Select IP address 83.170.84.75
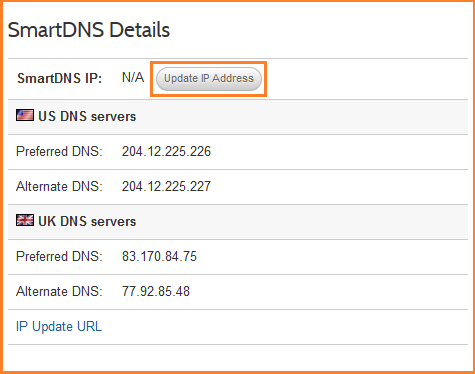The image size is (475, 374). click(159, 256)
